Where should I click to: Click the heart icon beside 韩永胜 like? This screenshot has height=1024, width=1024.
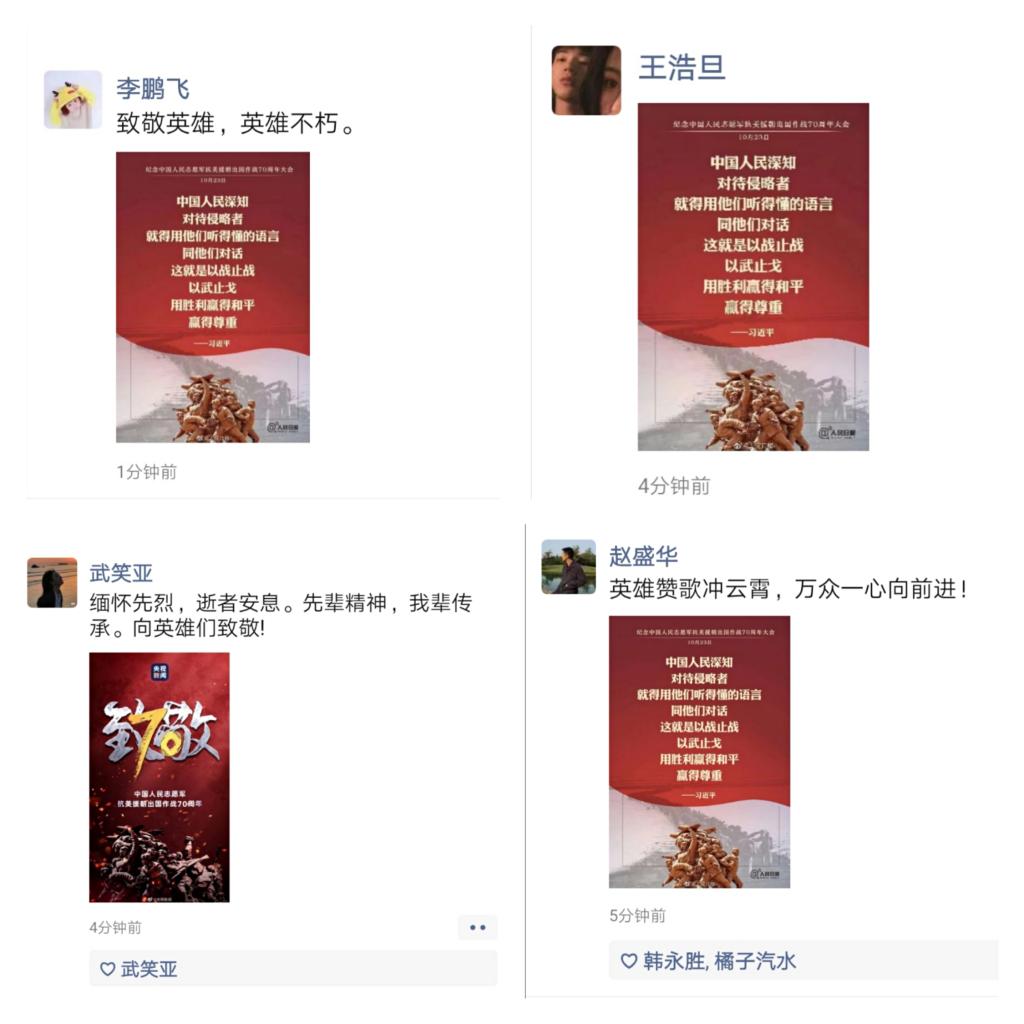(628, 960)
